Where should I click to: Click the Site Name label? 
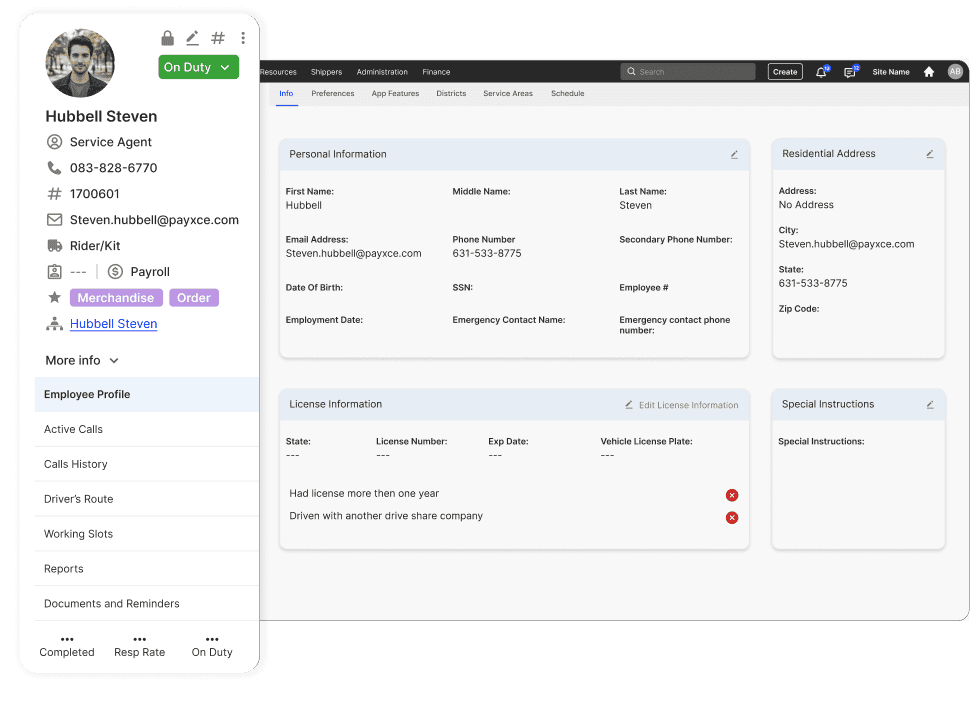(x=891, y=72)
